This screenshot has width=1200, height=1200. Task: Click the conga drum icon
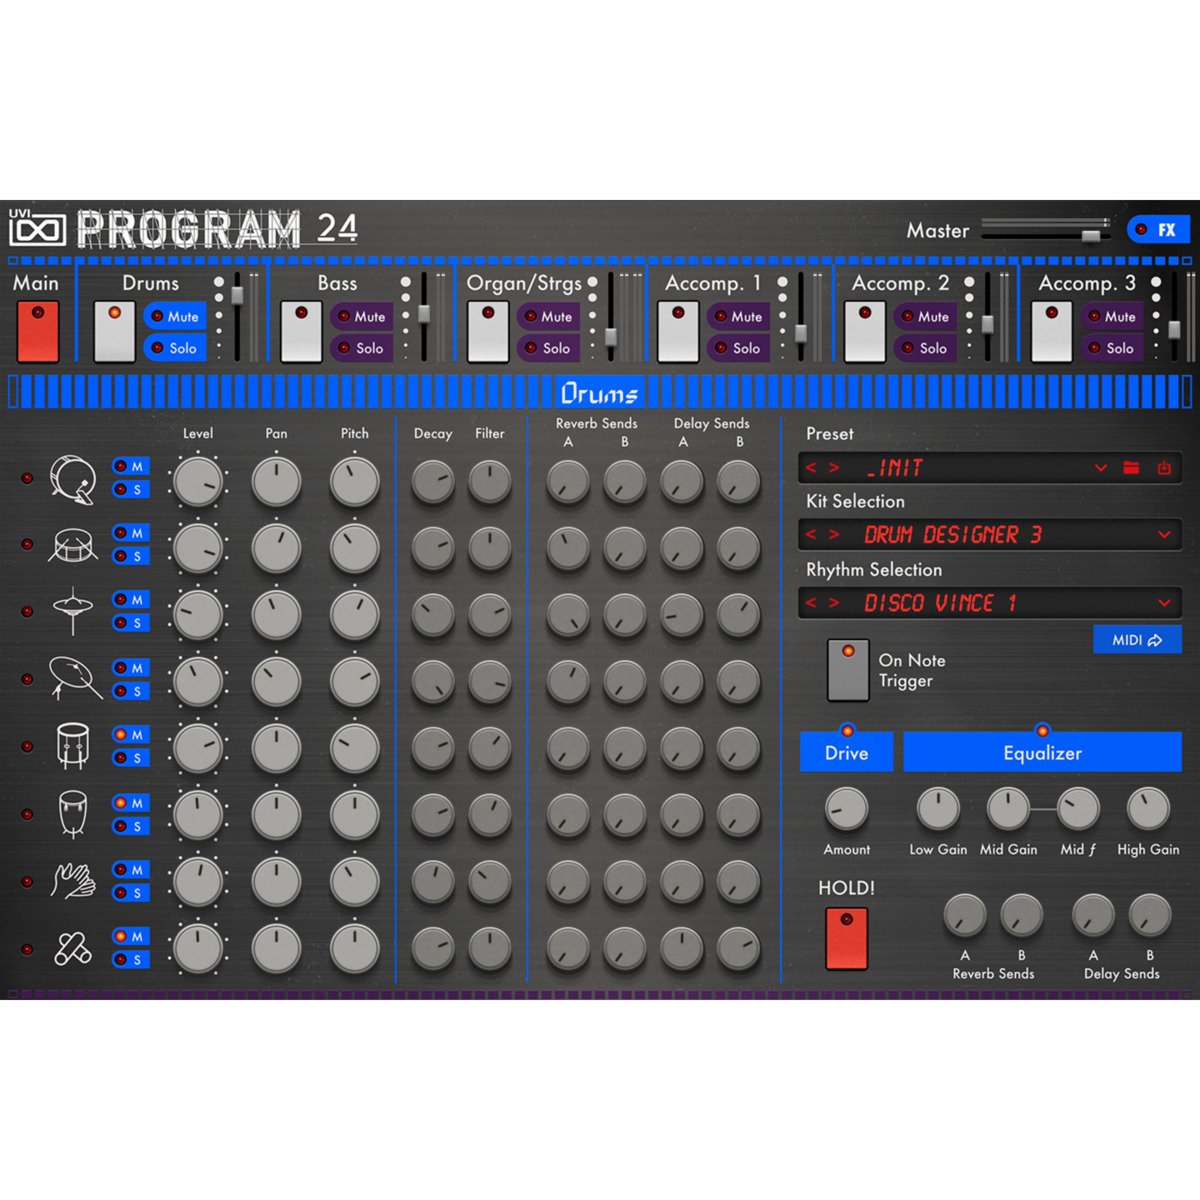[72, 813]
